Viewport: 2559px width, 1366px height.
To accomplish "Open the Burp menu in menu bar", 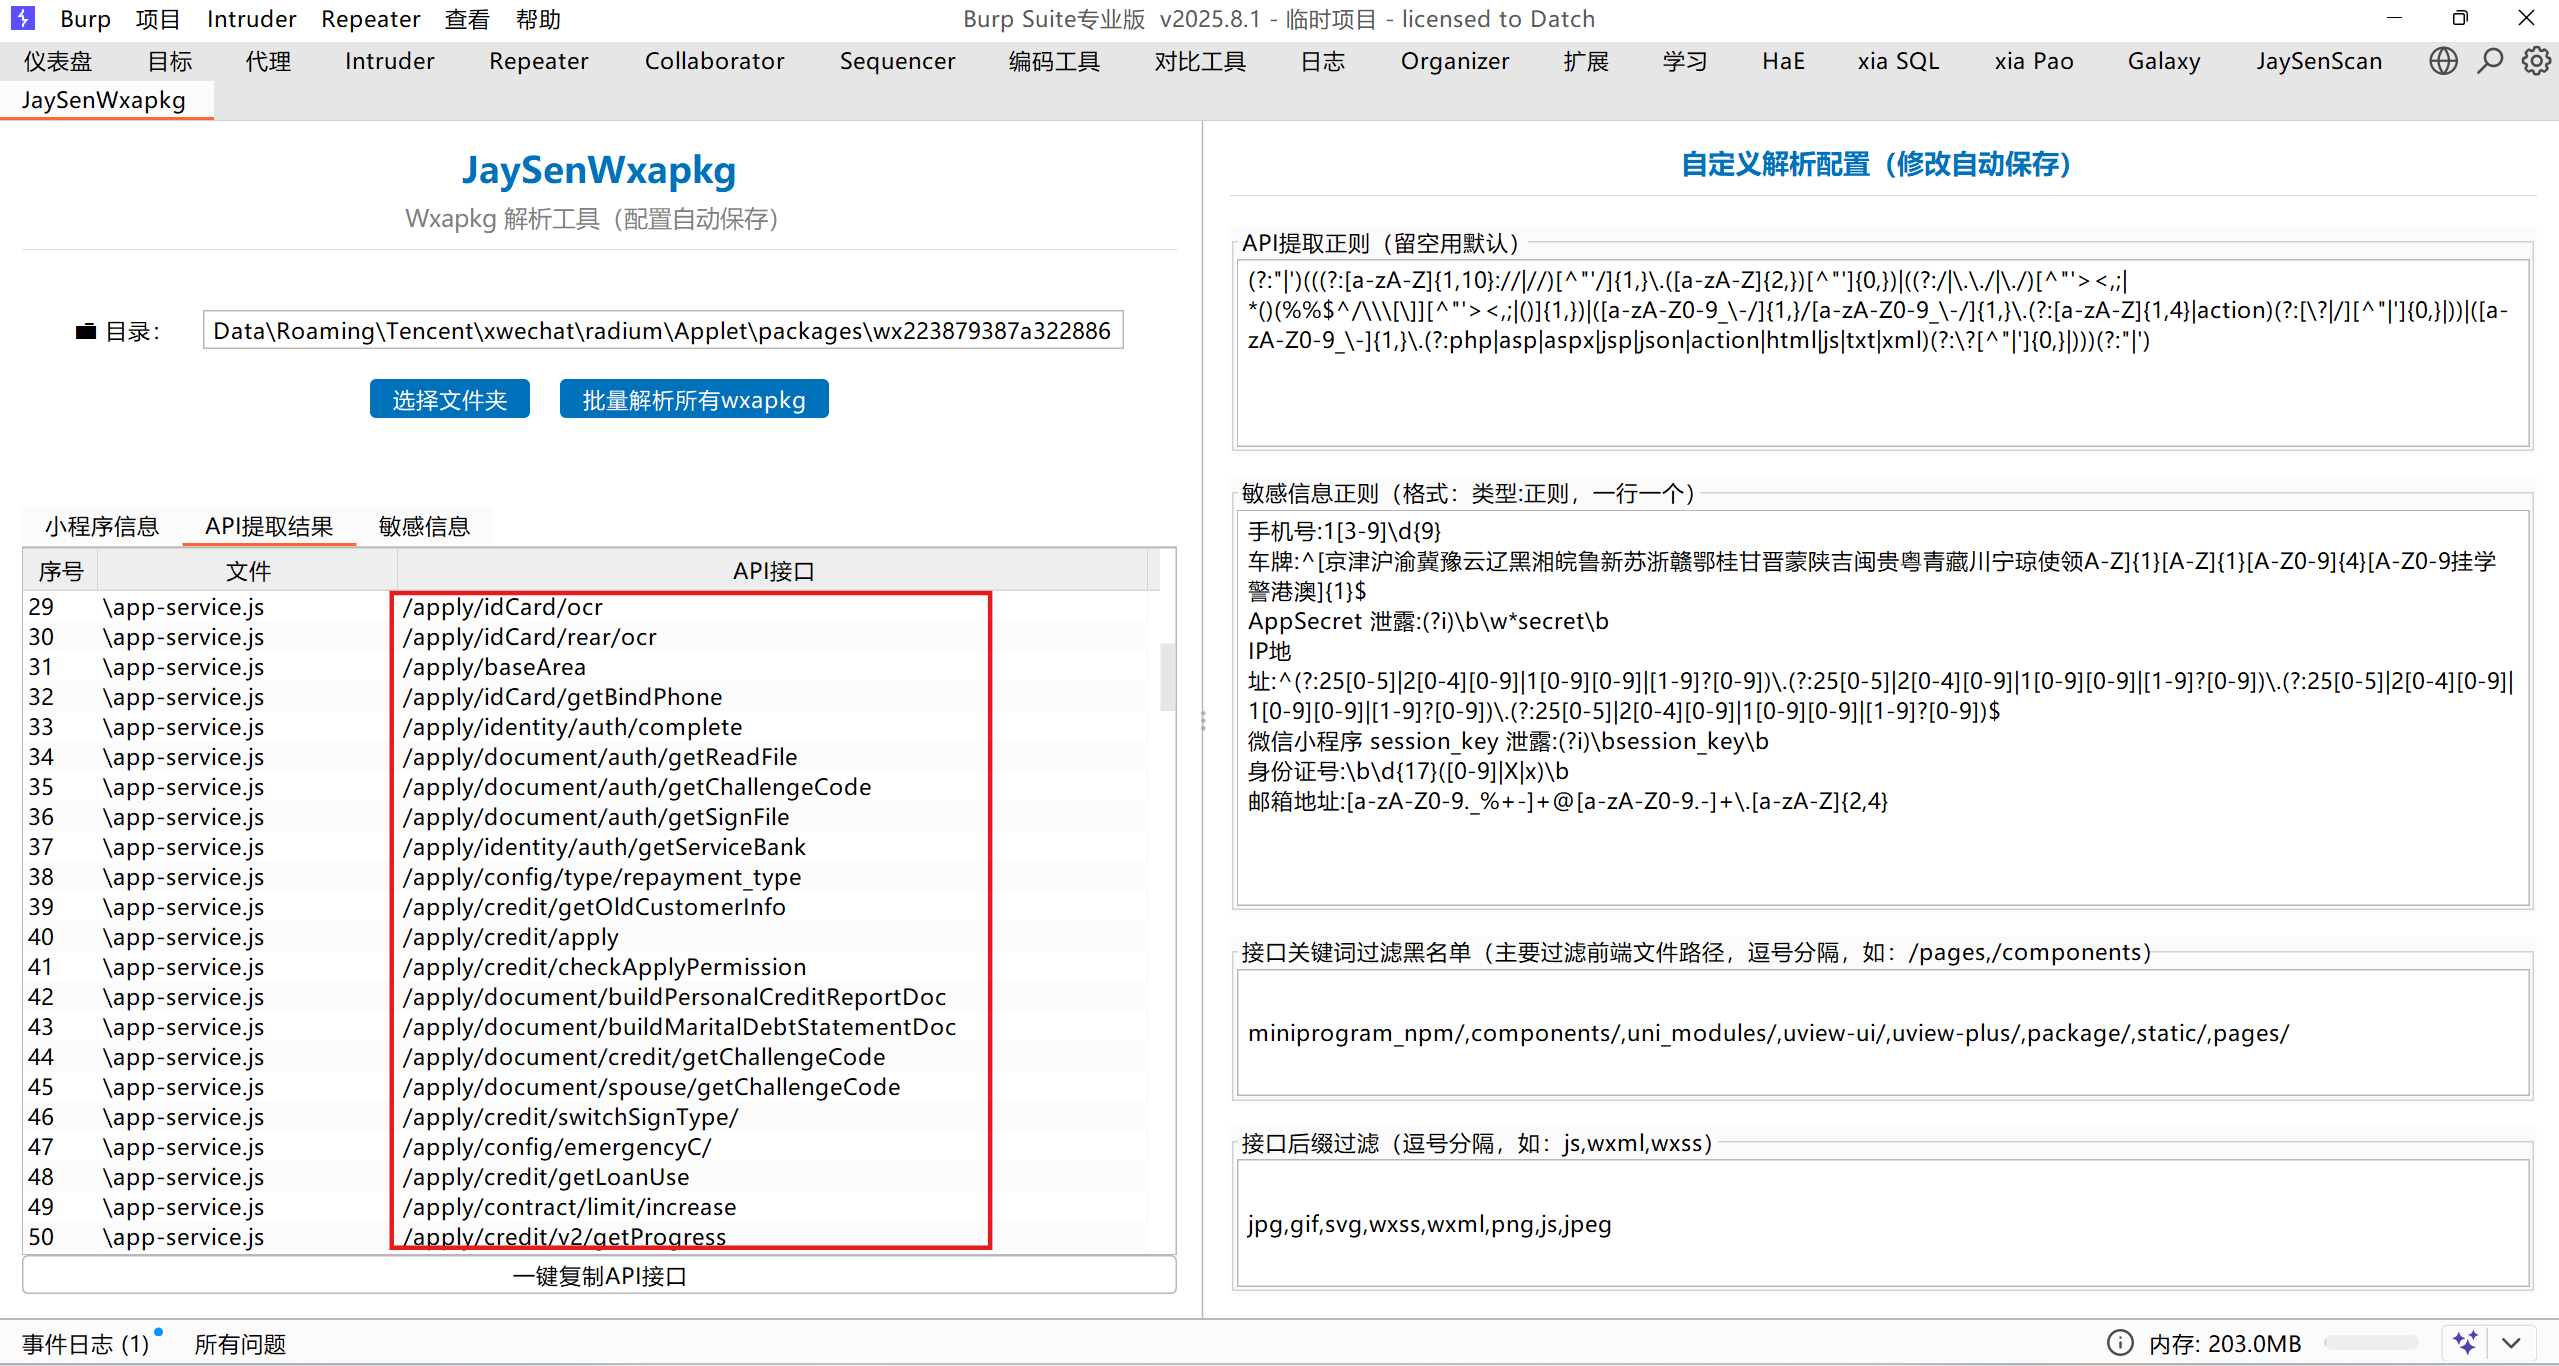I will coord(85,19).
